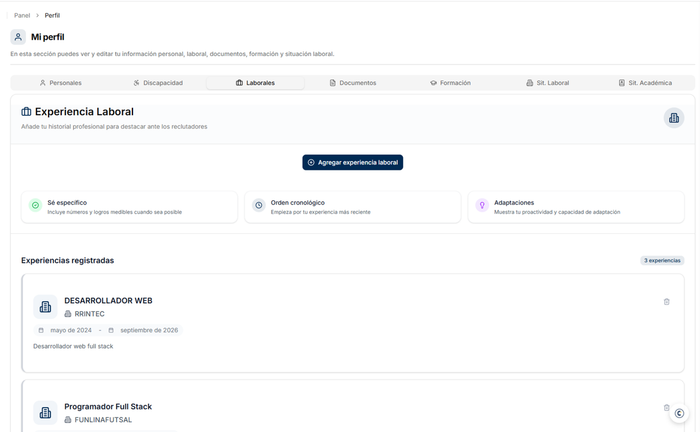The image size is (700, 432).
Task: Click the DESARROLLADOR WEB company building icon
Action: click(45, 307)
